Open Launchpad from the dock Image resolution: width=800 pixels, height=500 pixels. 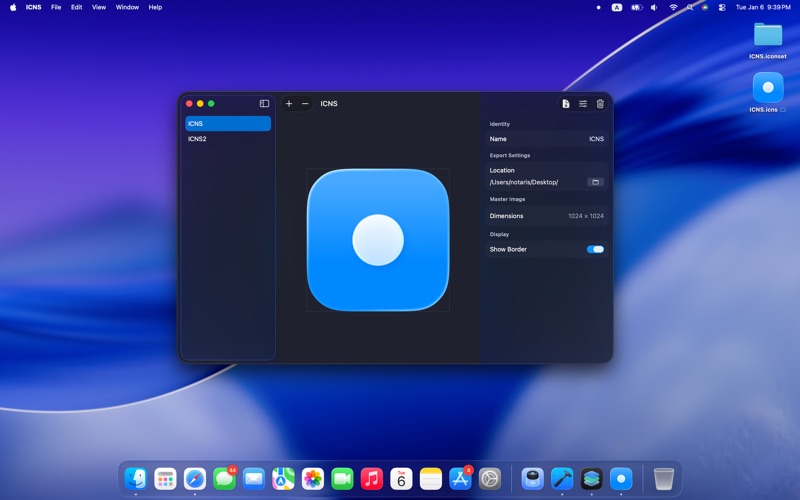tap(165, 479)
